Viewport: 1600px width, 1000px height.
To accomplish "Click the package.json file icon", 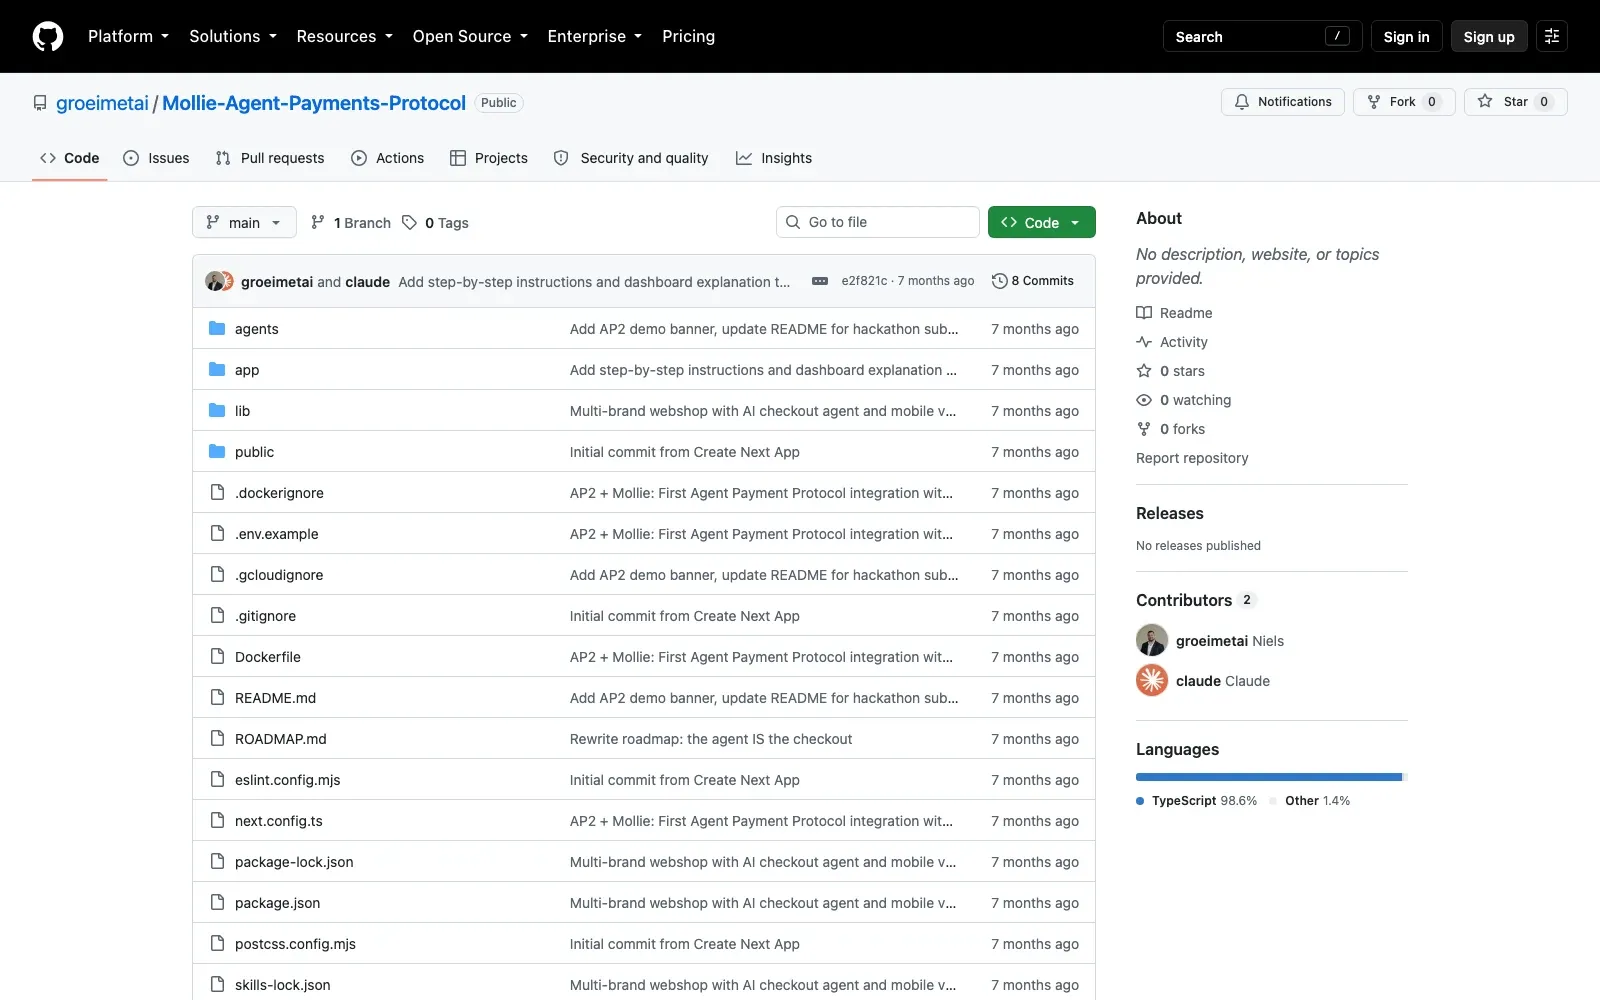I will pyautogui.click(x=217, y=902).
